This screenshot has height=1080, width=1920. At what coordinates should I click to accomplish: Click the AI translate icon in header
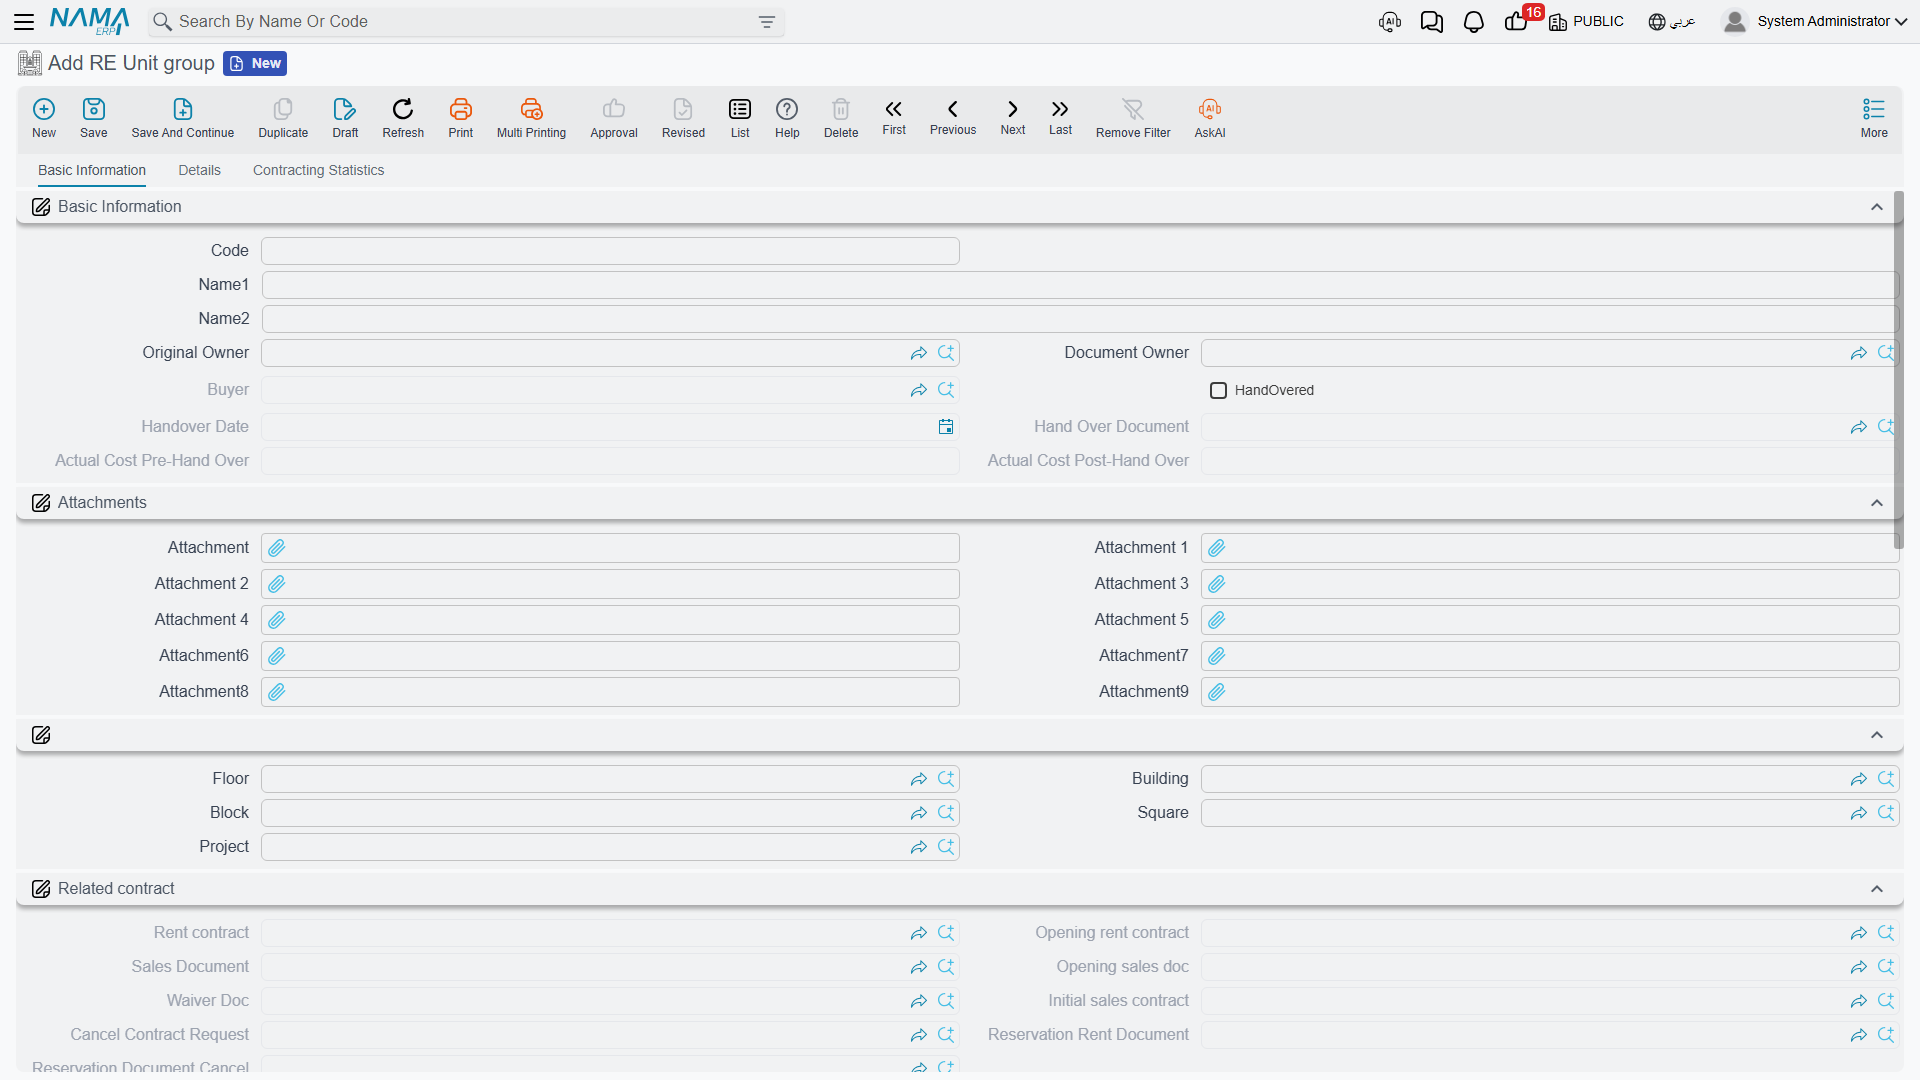pyautogui.click(x=1389, y=22)
